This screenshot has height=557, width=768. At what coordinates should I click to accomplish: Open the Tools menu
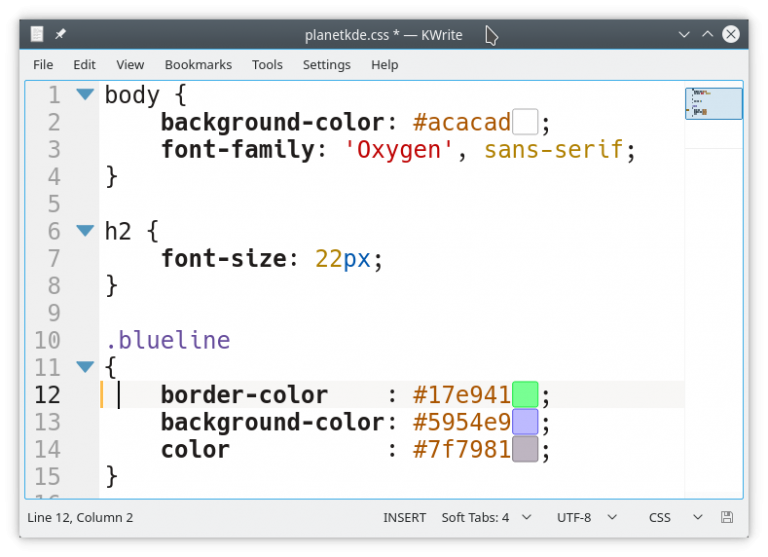click(x=267, y=64)
